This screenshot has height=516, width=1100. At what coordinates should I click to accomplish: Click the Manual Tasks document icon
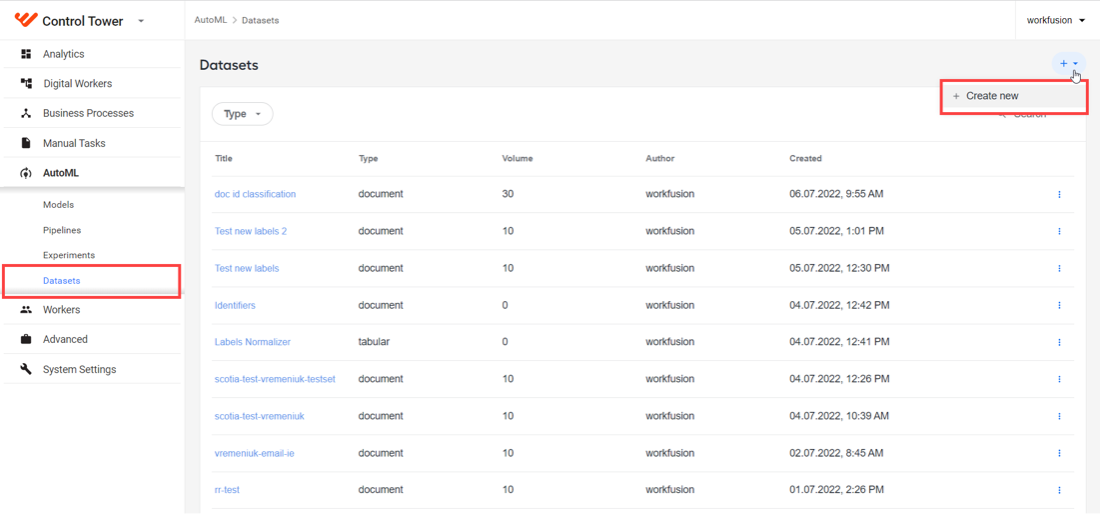click(27, 143)
